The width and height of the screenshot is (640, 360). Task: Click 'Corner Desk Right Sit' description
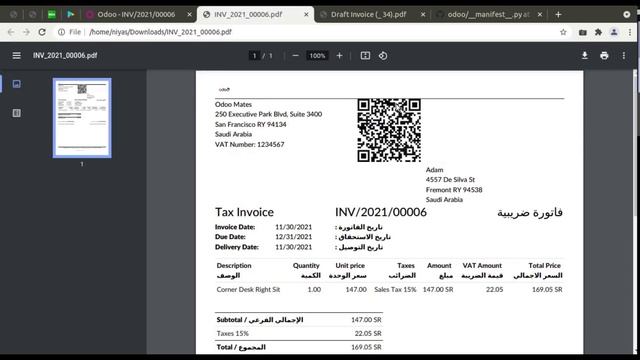pyautogui.click(x=248, y=289)
